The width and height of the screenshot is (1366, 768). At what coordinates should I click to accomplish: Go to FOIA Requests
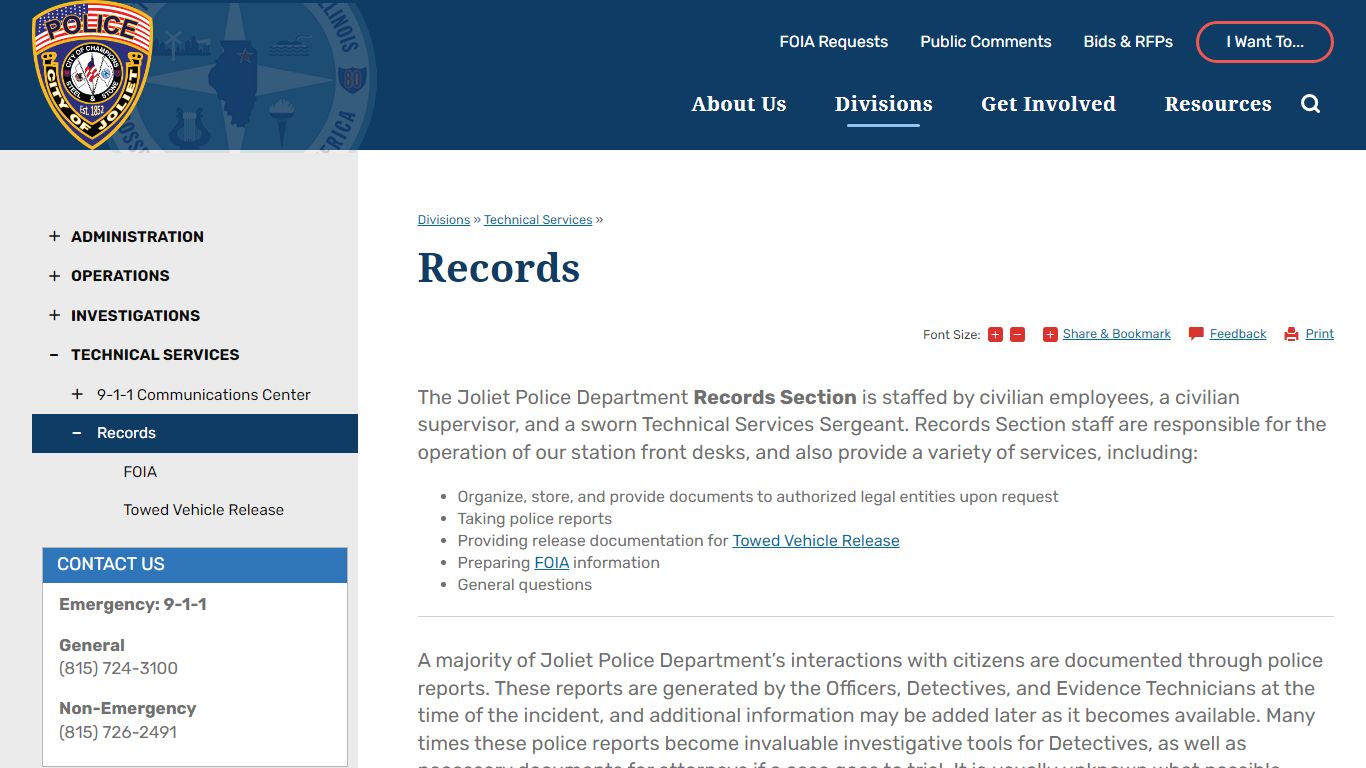pos(834,42)
